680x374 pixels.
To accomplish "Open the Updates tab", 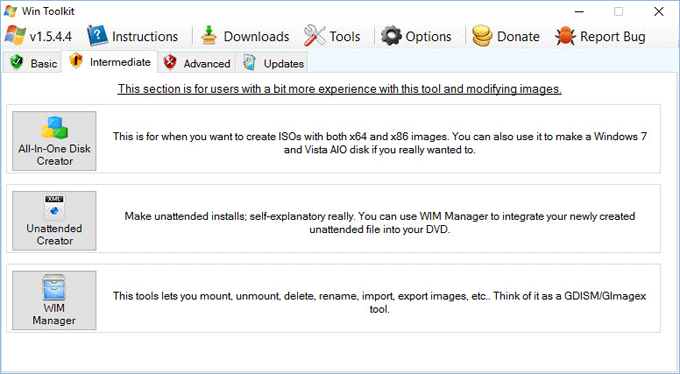I will click(272, 63).
